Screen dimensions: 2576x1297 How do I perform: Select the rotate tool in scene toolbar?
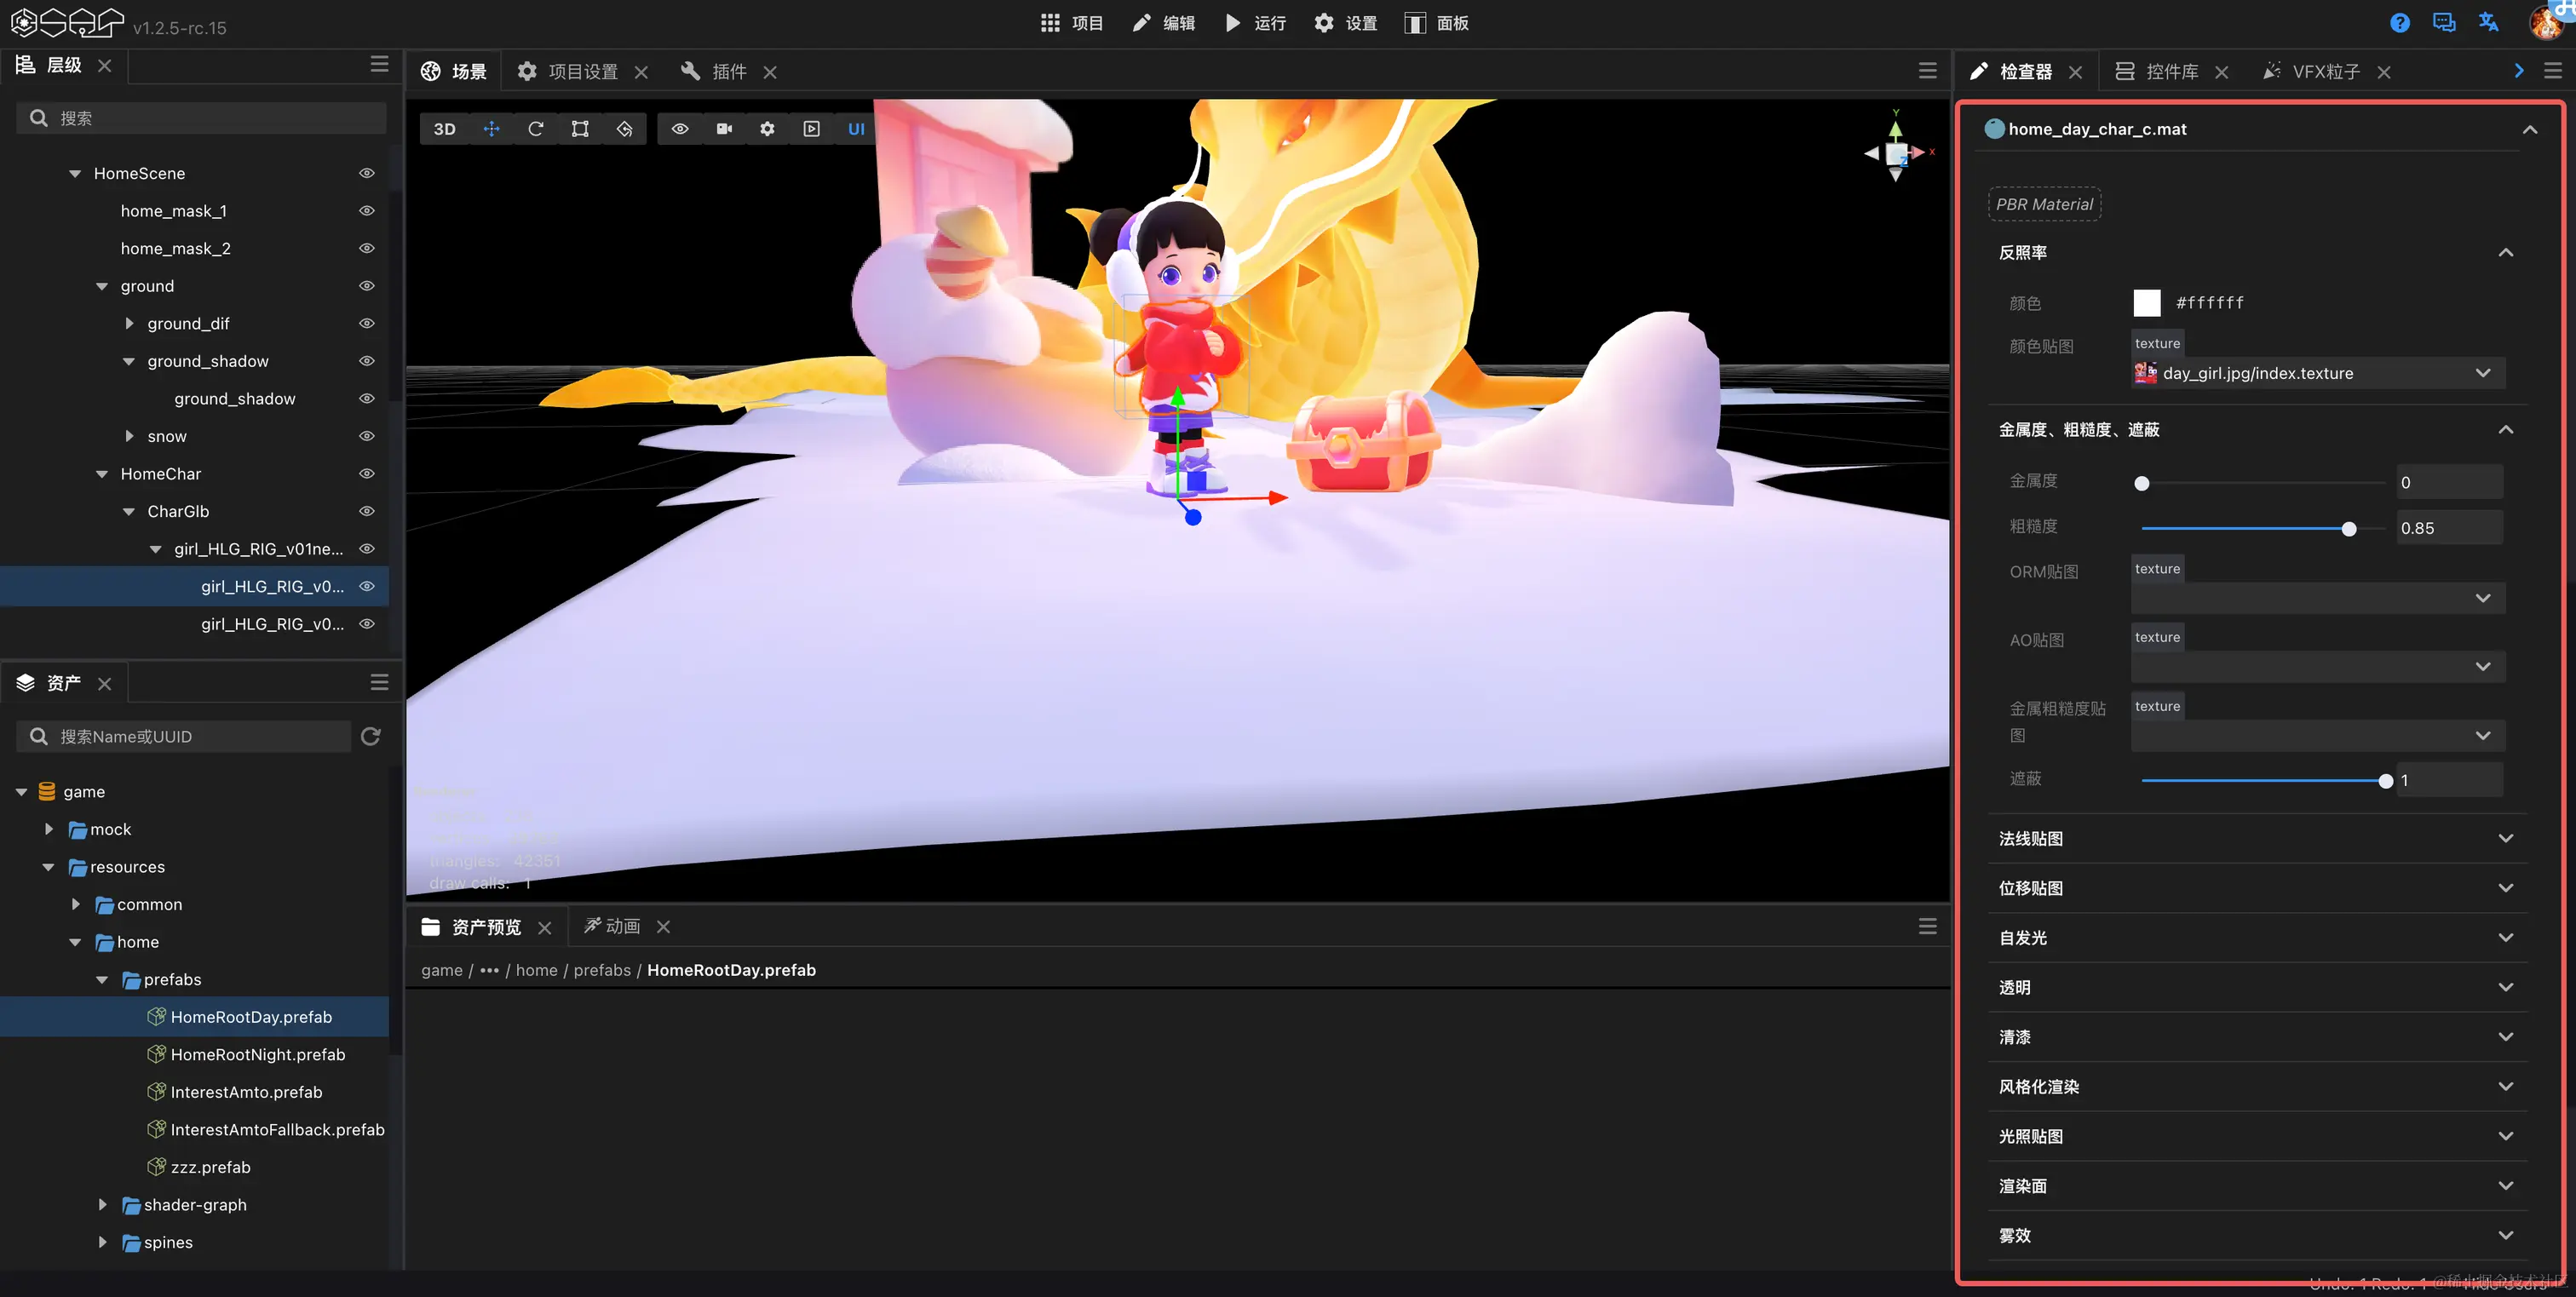click(535, 129)
